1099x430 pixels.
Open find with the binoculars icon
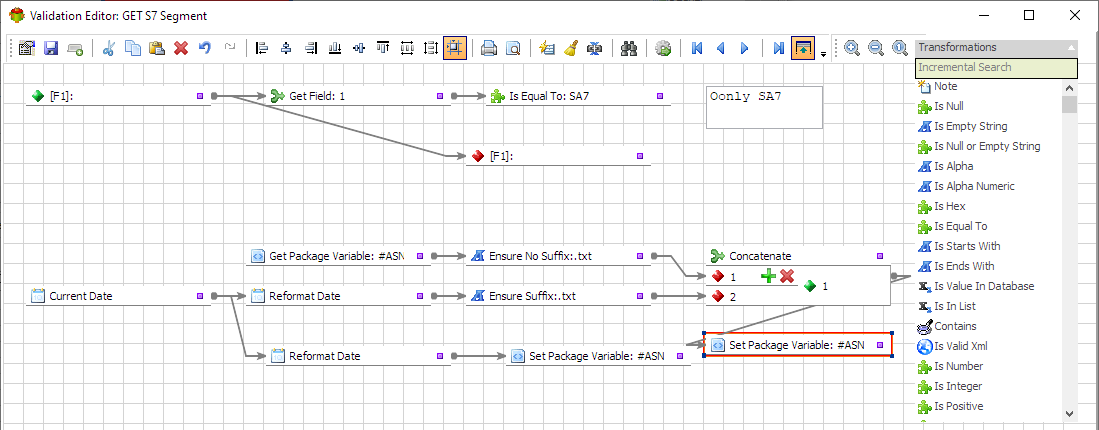click(x=629, y=48)
